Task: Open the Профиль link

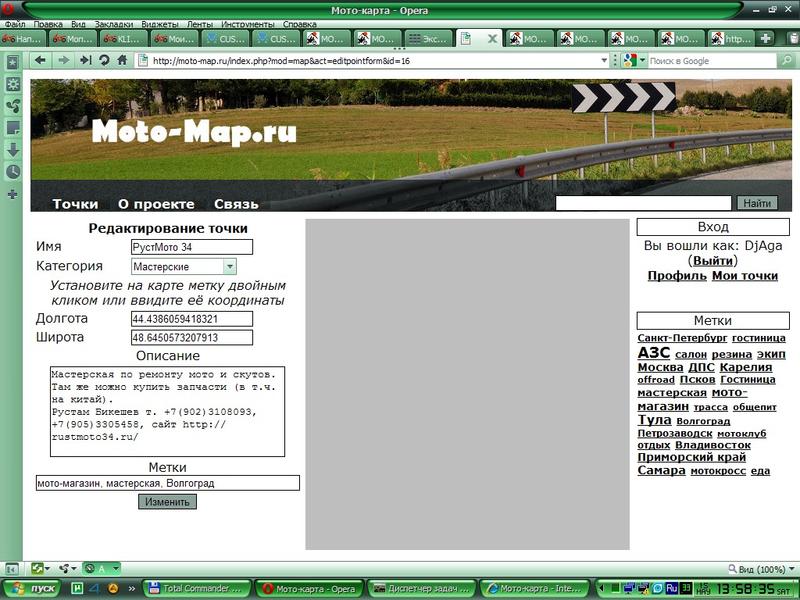Action: click(677, 276)
